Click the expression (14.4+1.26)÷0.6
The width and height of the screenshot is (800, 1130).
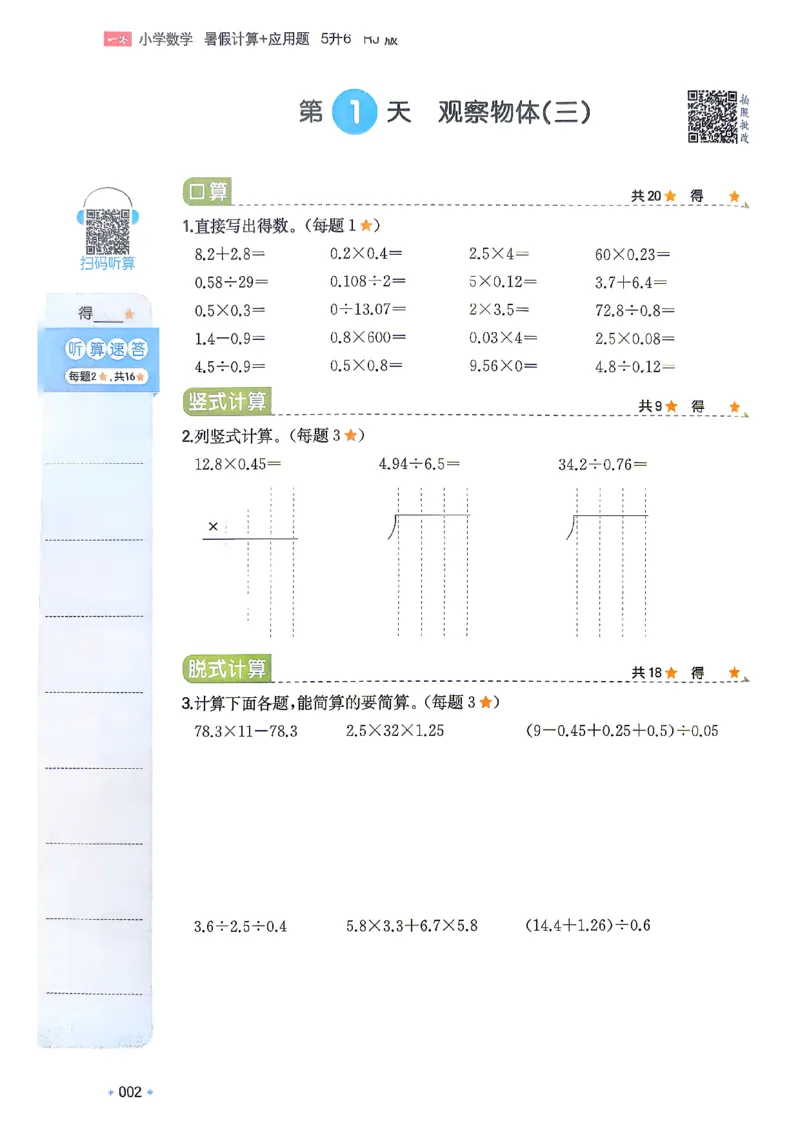[587, 925]
